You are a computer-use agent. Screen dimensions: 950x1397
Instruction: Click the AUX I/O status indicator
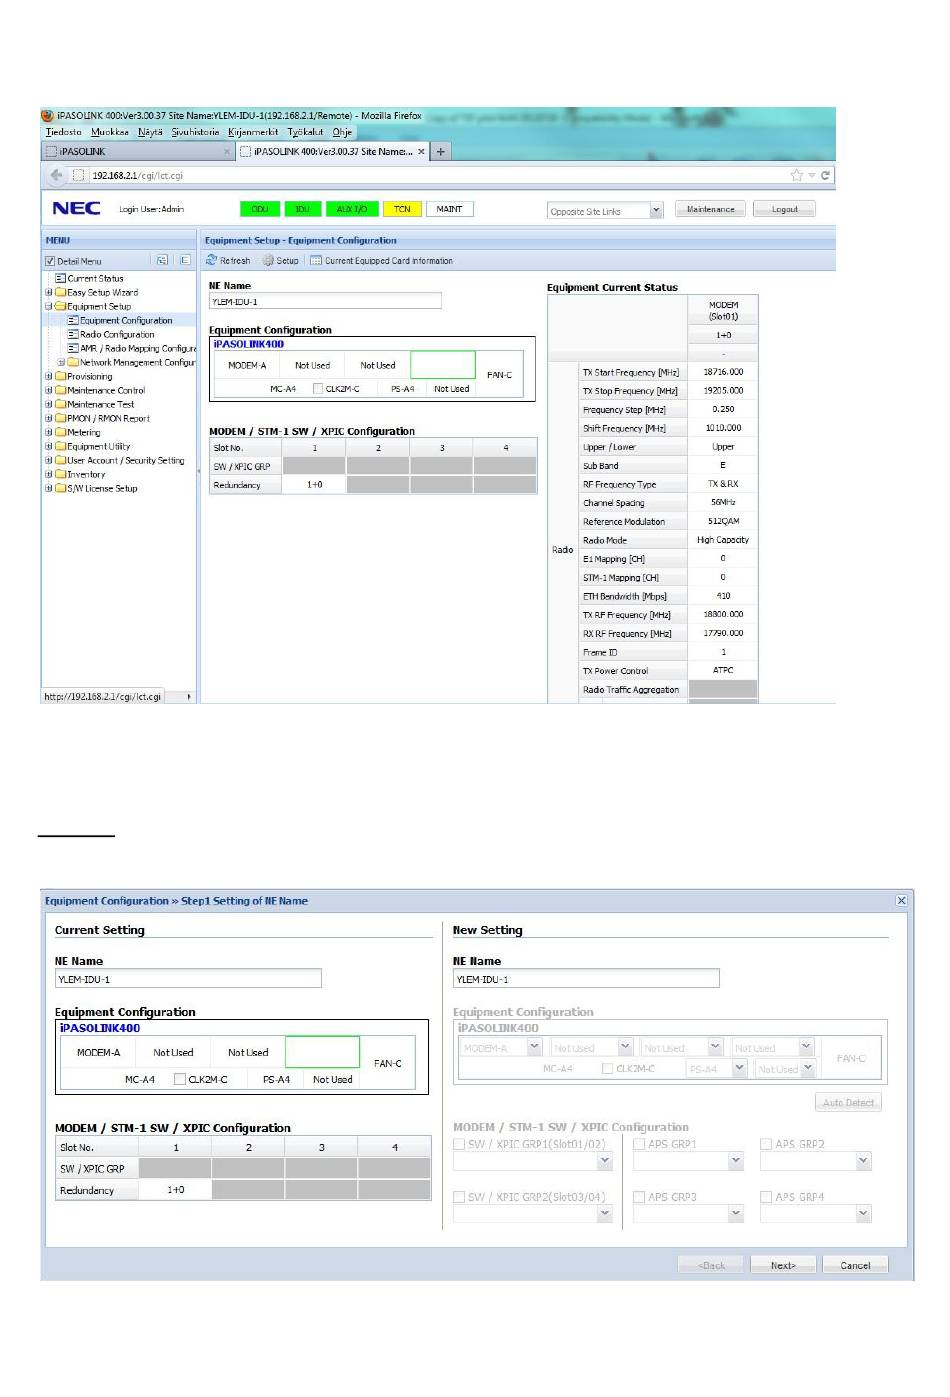(x=351, y=209)
